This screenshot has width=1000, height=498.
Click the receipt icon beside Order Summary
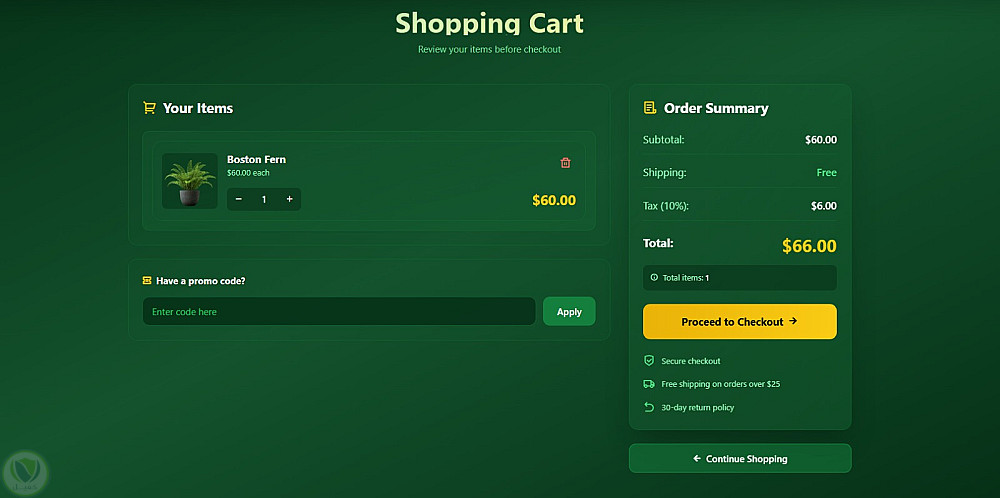[650, 108]
